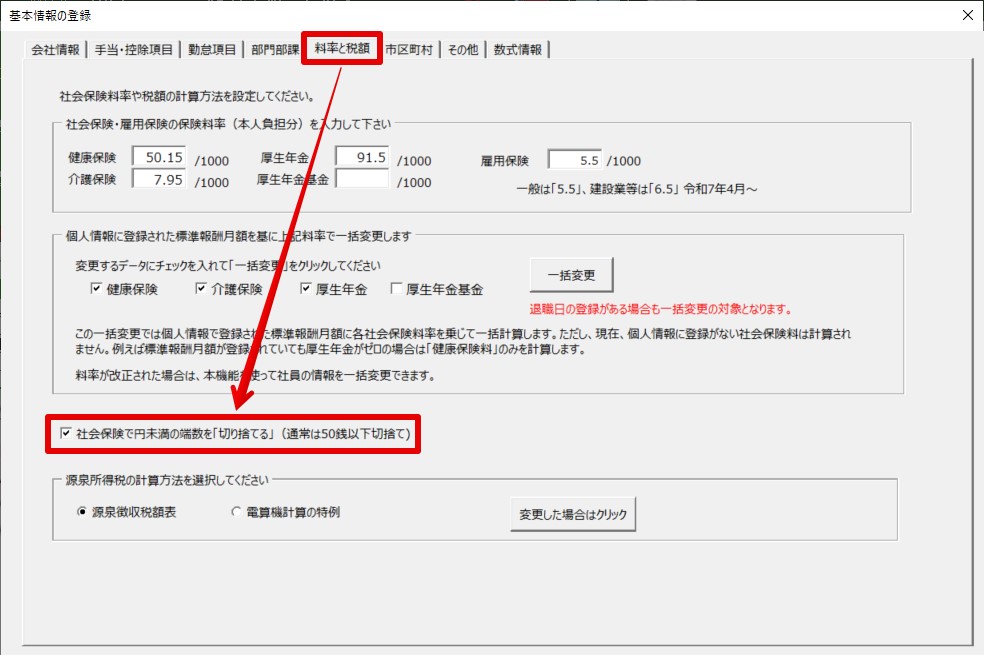Open the その他 tab
The height and width of the screenshot is (655, 984).
pos(463,49)
